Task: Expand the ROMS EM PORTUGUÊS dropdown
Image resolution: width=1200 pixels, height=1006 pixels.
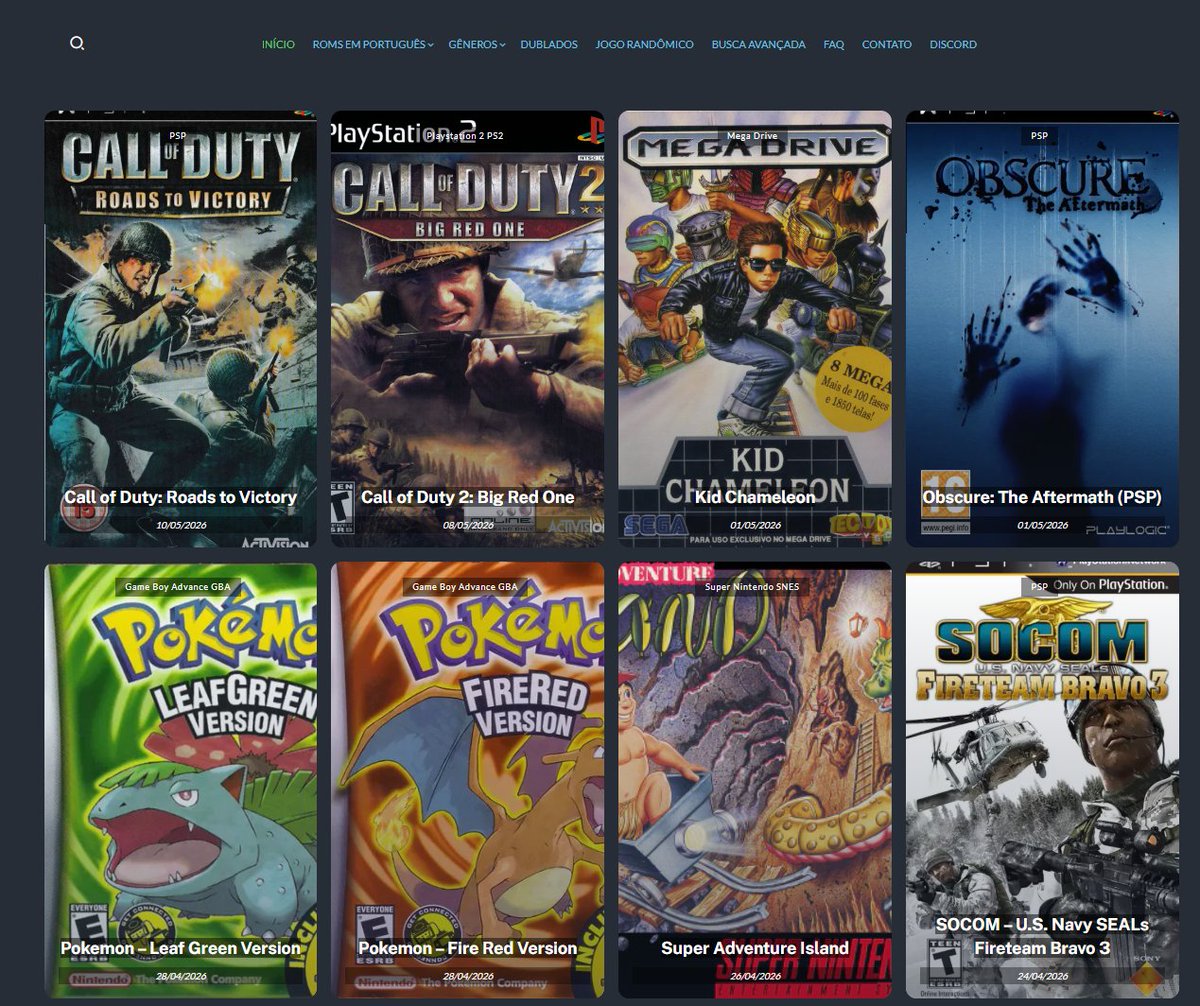Action: pyautogui.click(x=372, y=45)
